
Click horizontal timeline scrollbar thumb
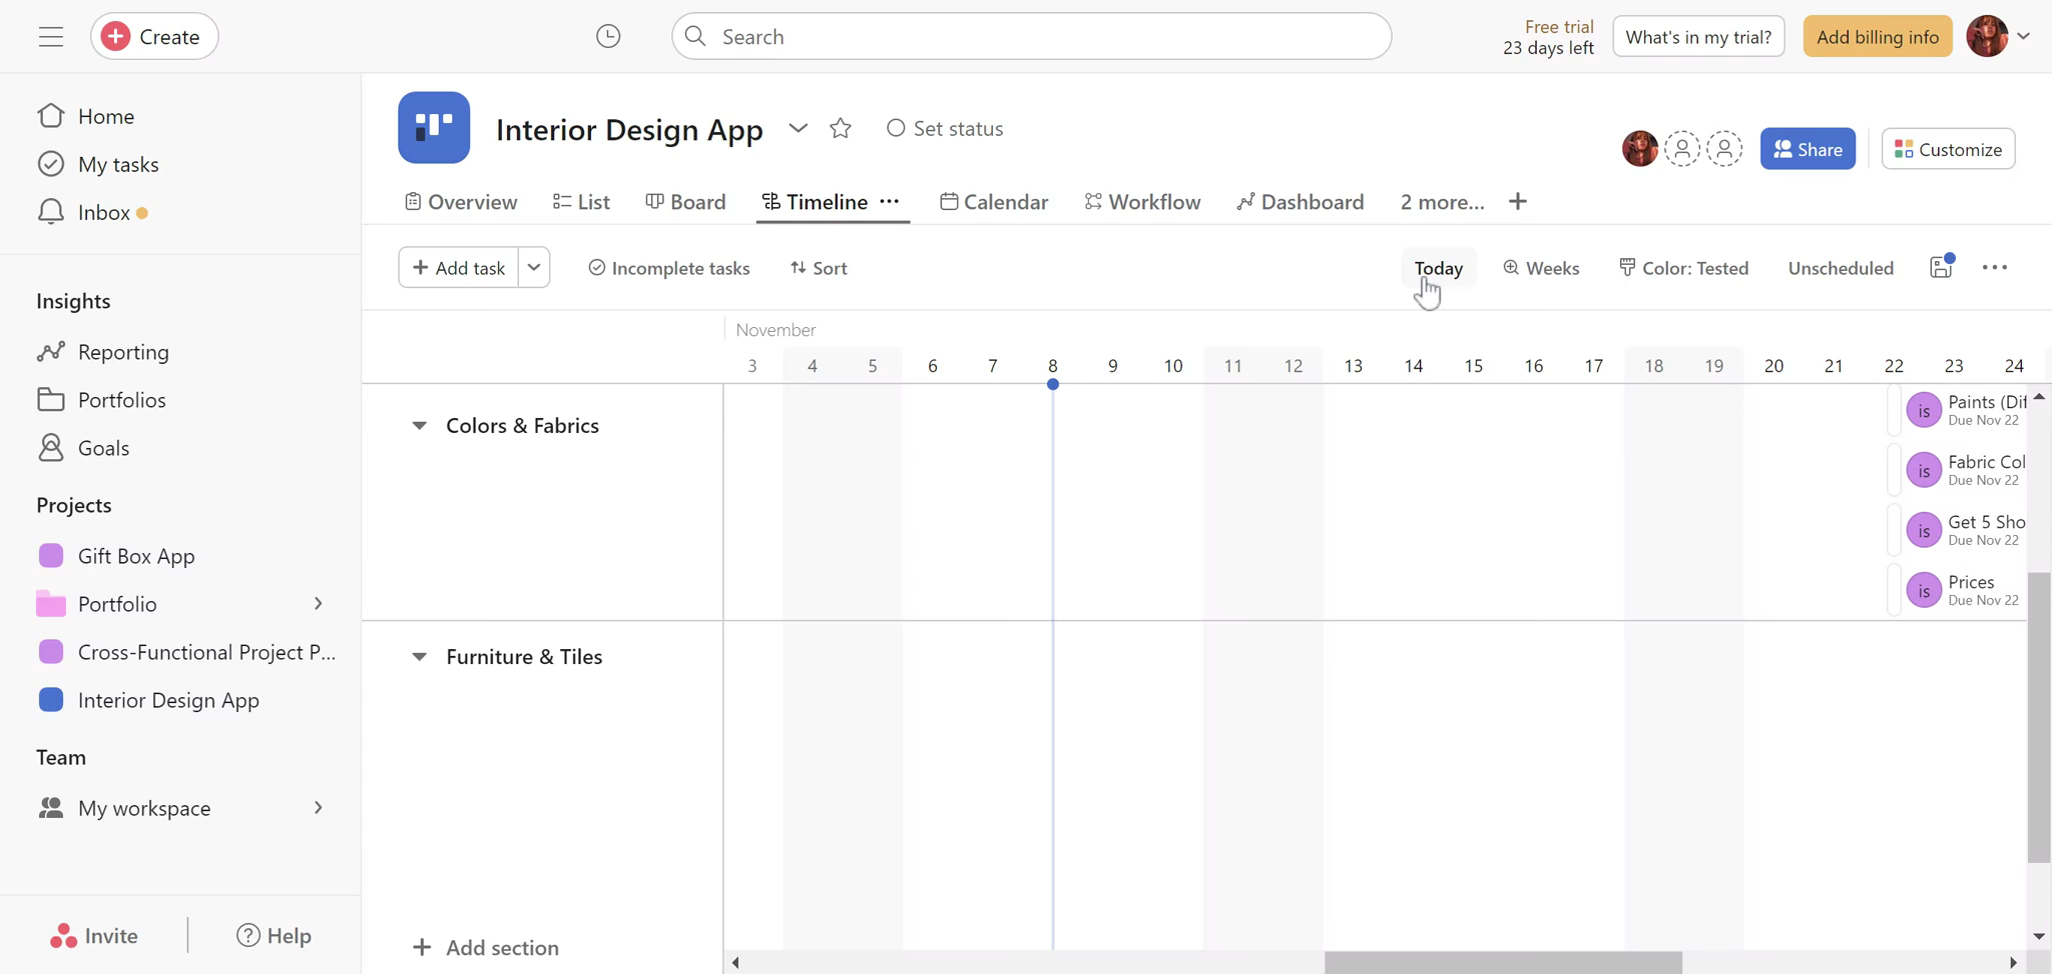click(1503, 962)
